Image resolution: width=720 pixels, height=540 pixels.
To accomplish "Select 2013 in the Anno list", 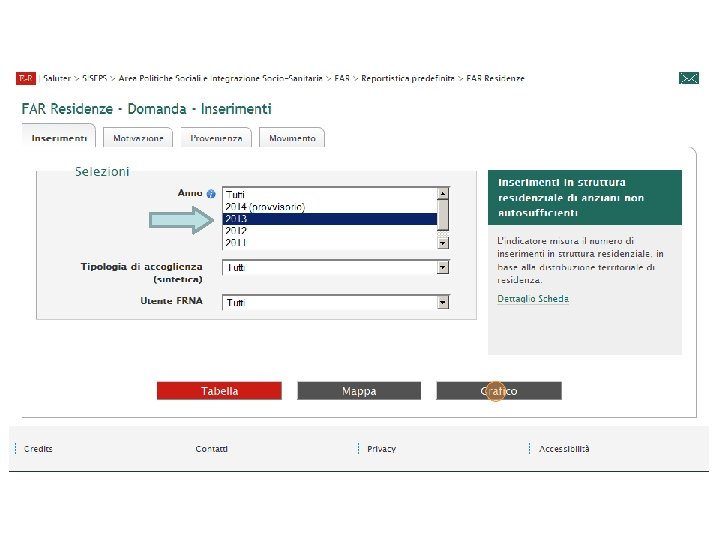I will tap(330, 219).
